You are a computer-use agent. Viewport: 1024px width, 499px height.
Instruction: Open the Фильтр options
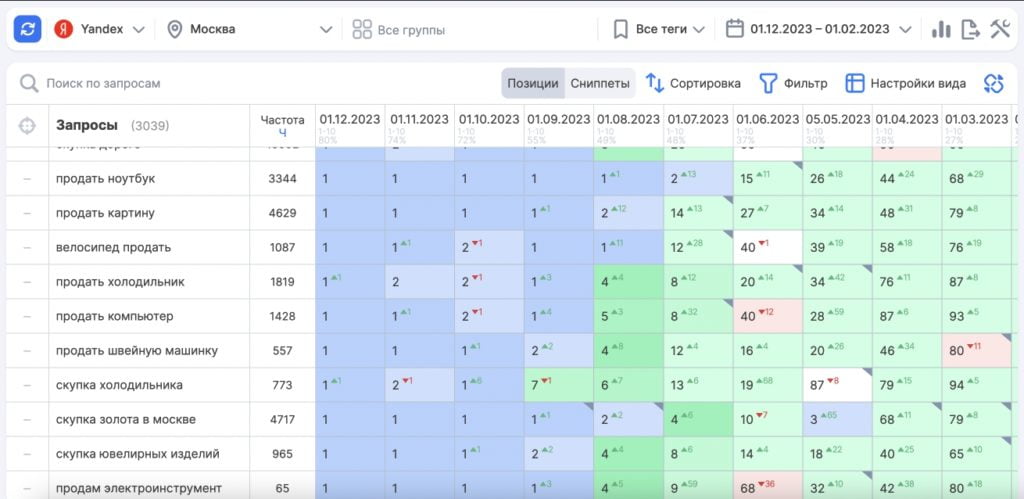(x=794, y=83)
